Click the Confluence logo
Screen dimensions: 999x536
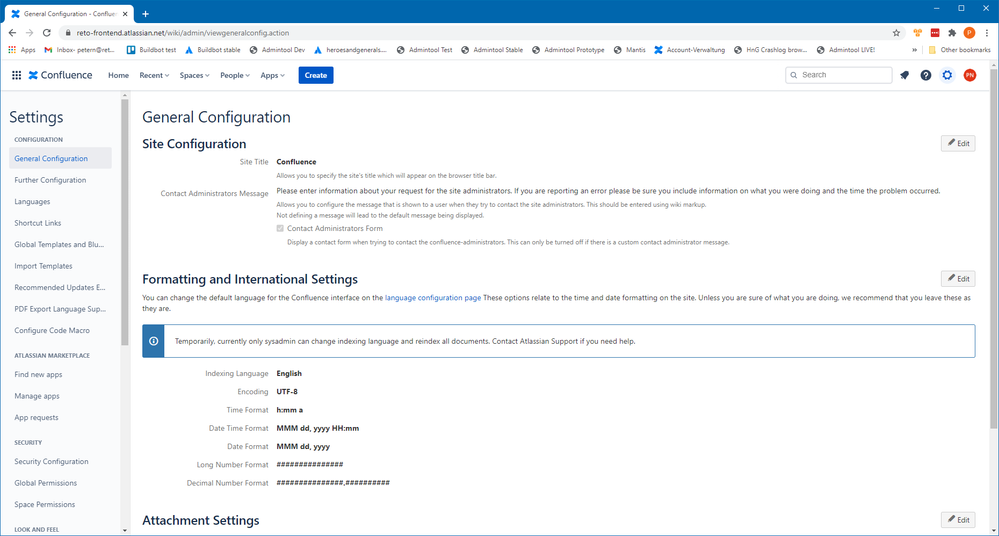click(x=61, y=75)
